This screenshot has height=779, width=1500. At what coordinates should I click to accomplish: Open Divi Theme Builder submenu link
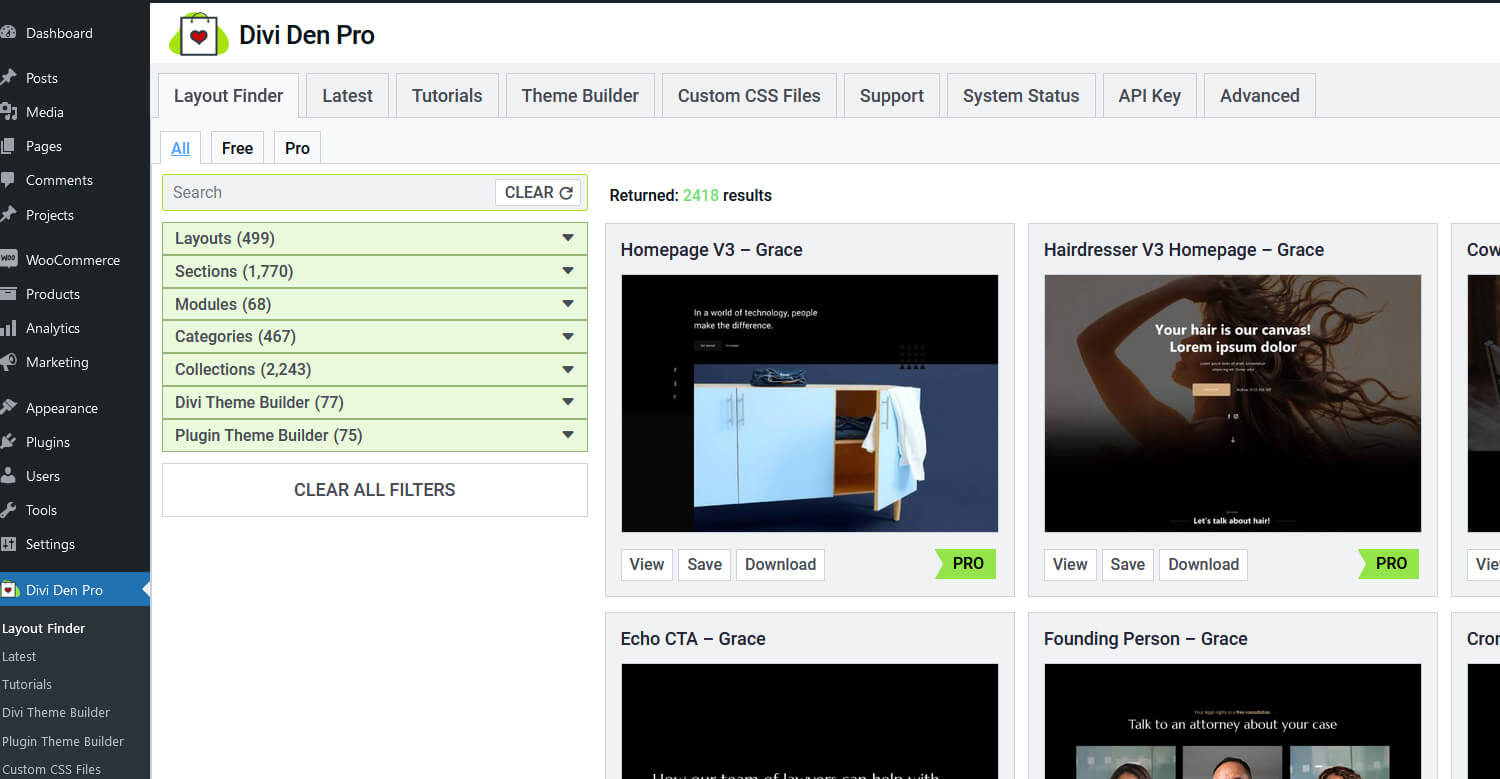(56, 712)
